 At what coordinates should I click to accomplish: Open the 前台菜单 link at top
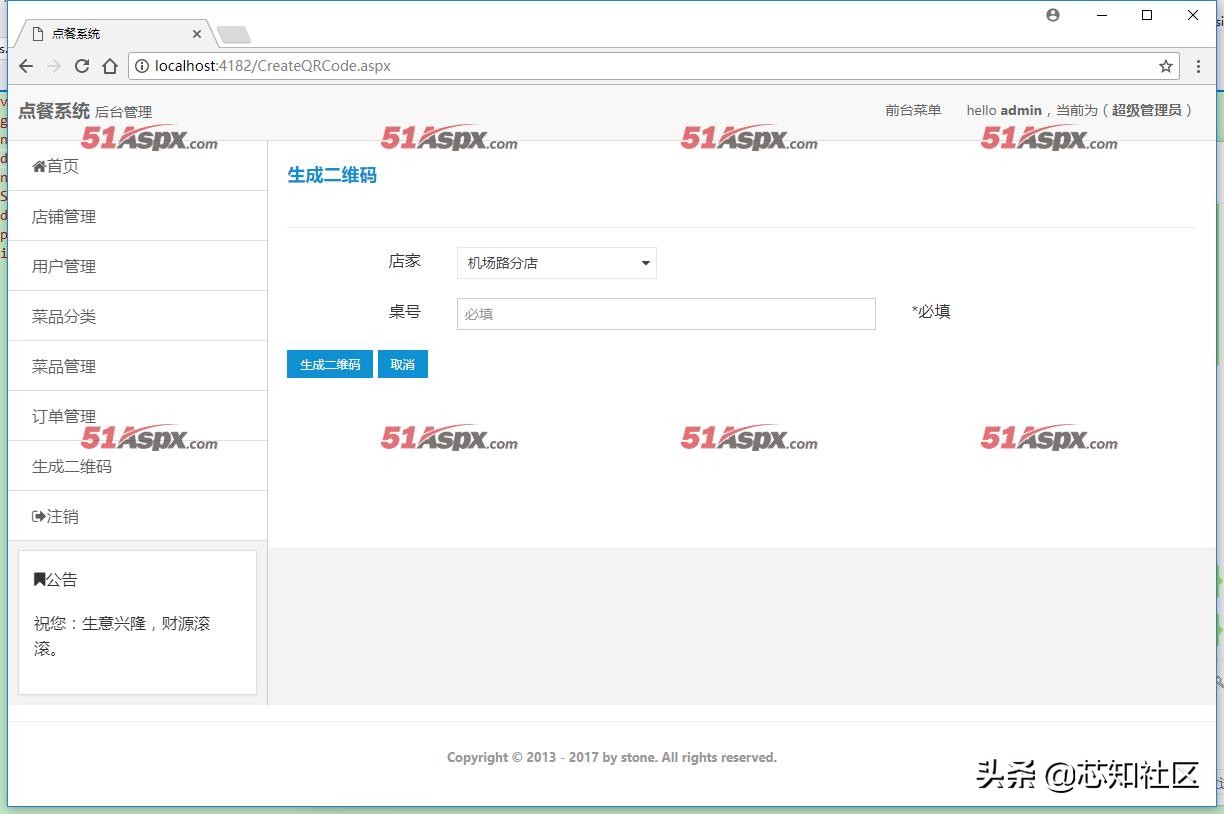(x=913, y=111)
